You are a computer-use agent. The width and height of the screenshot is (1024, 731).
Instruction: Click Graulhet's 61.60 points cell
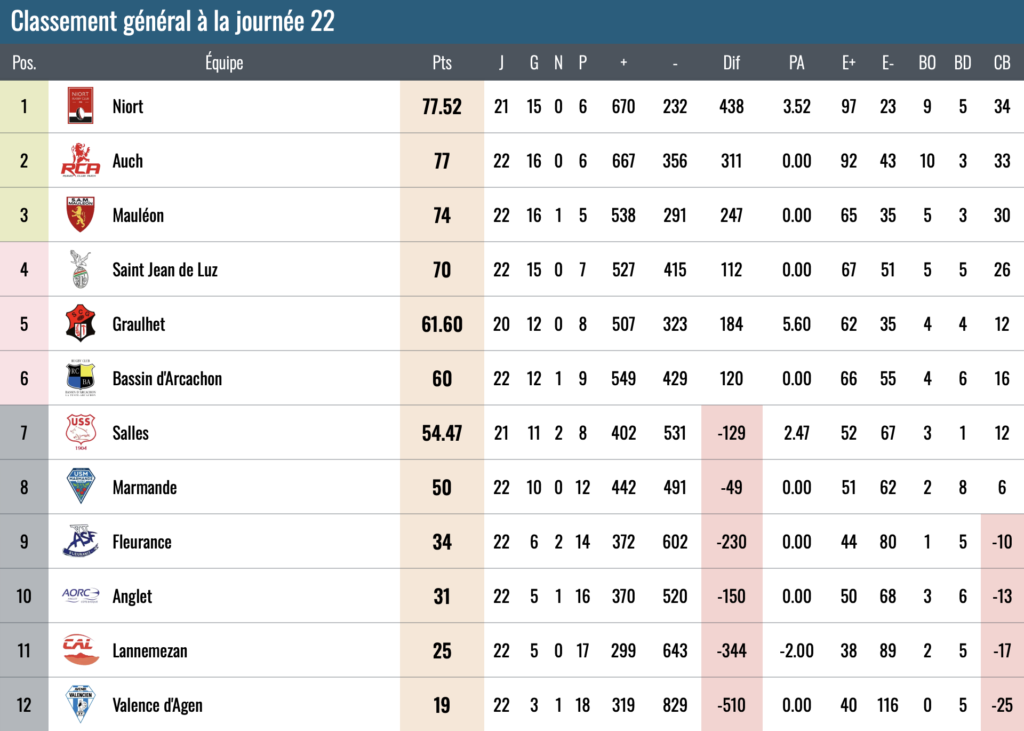click(442, 324)
